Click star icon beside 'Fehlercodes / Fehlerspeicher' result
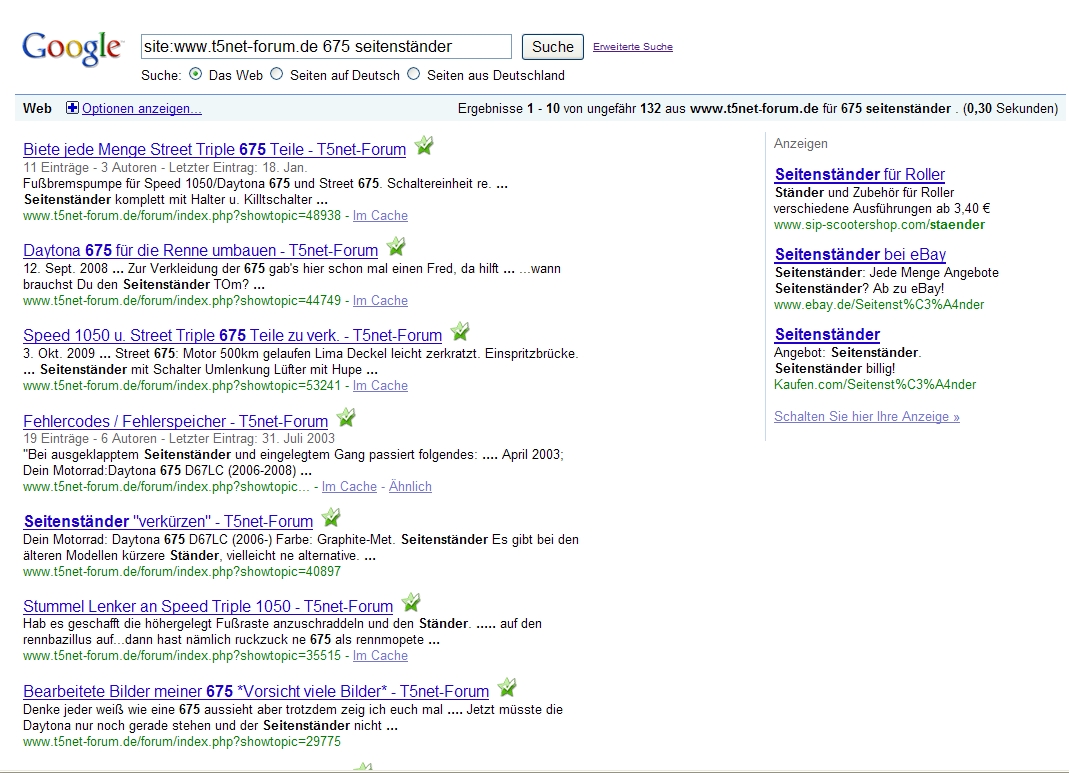Image resolution: width=1069 pixels, height=773 pixels. pyautogui.click(x=346, y=416)
